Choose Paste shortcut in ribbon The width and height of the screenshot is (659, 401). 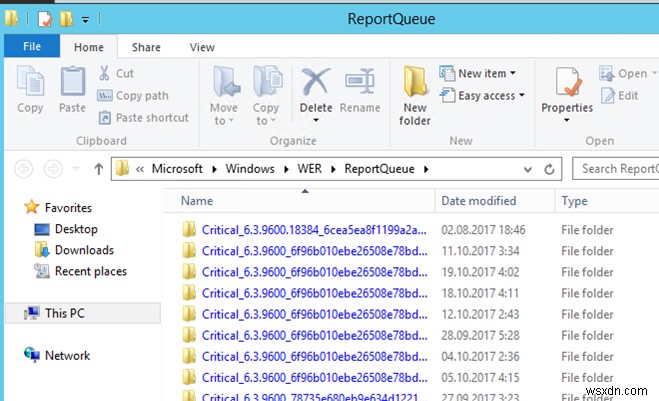click(x=144, y=118)
